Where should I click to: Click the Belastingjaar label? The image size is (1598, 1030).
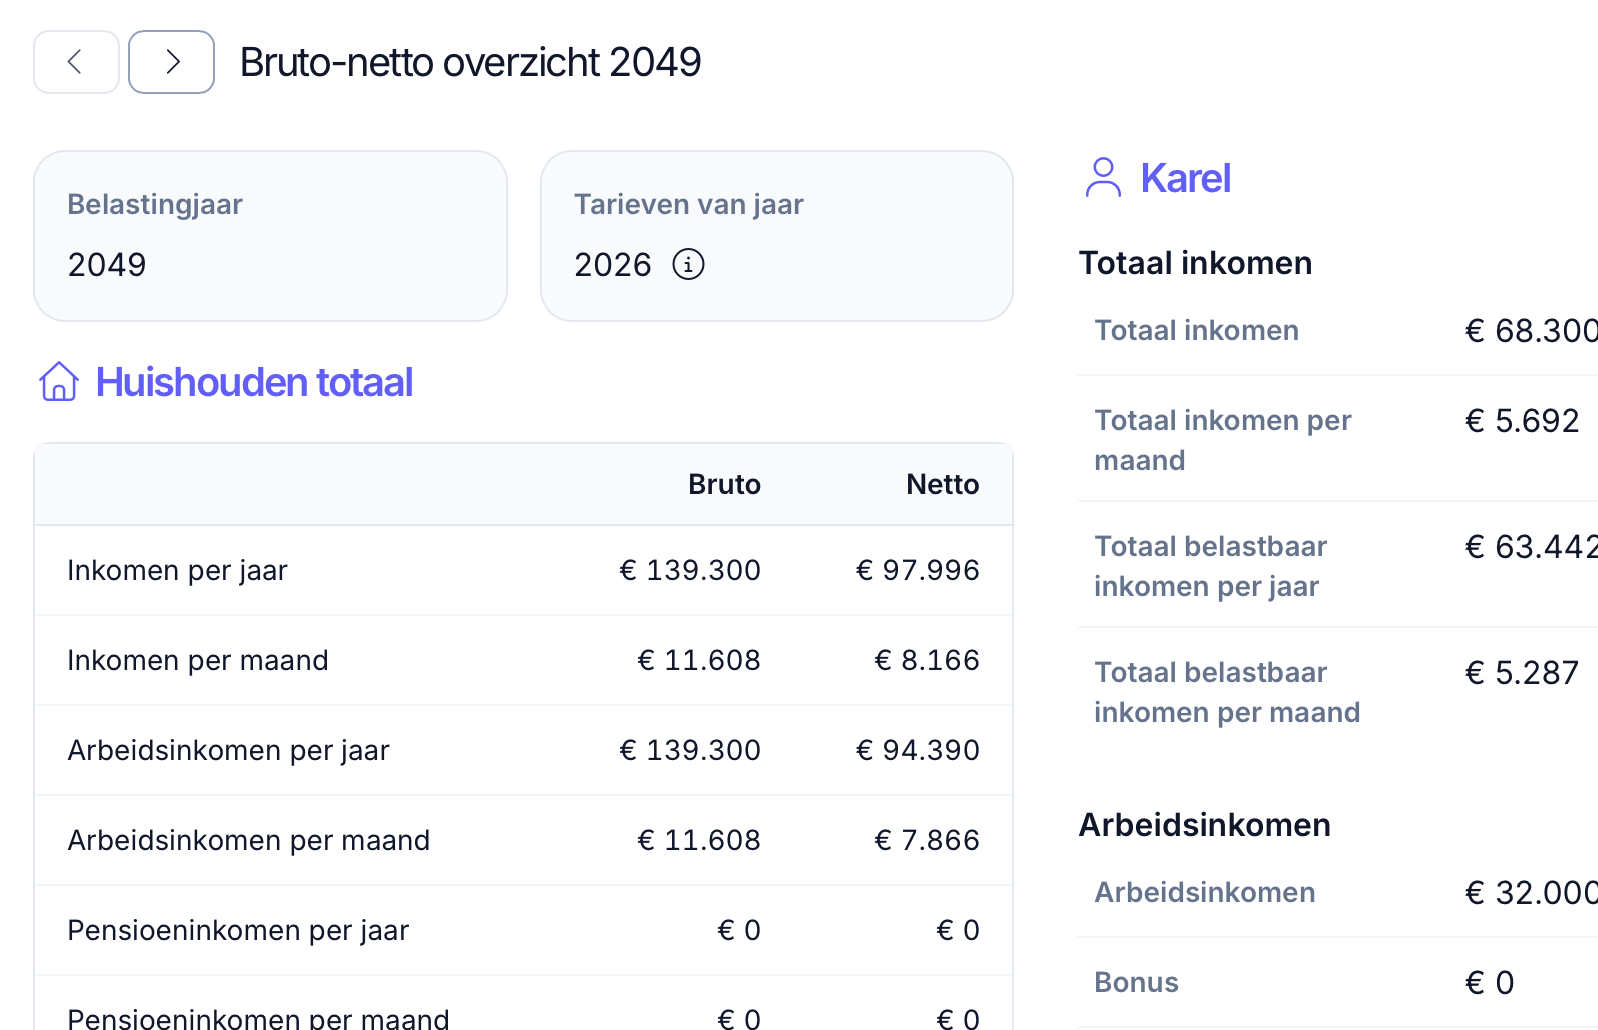click(x=155, y=204)
